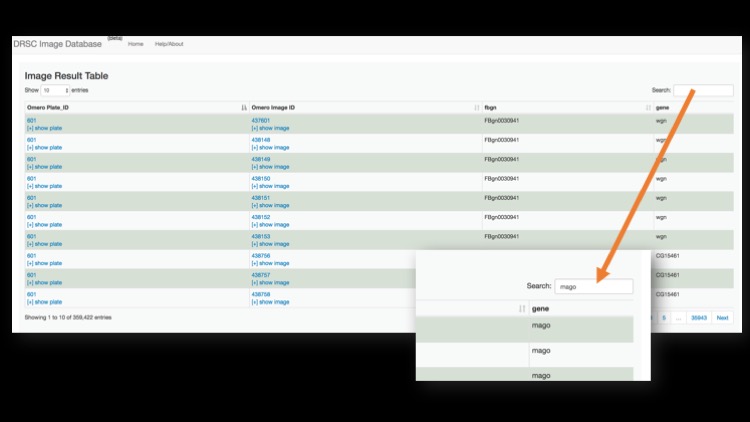
Task: Expand show image under ID 438153
Action: point(270,244)
